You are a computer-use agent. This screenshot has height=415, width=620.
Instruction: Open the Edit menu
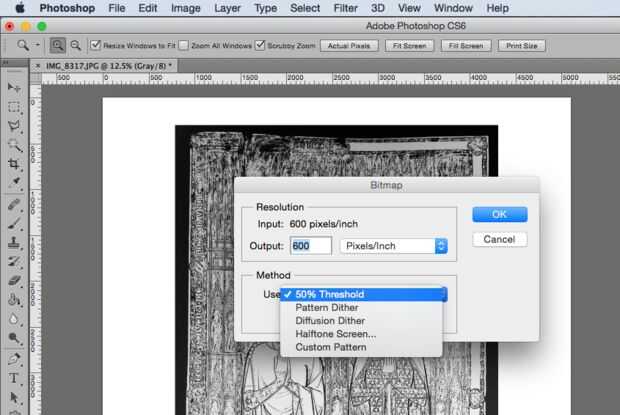pyautogui.click(x=147, y=8)
